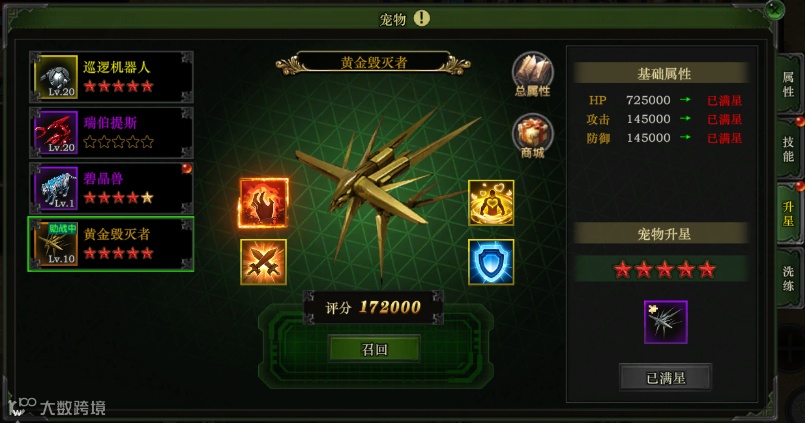Open the 升星 side tab

tap(789, 214)
